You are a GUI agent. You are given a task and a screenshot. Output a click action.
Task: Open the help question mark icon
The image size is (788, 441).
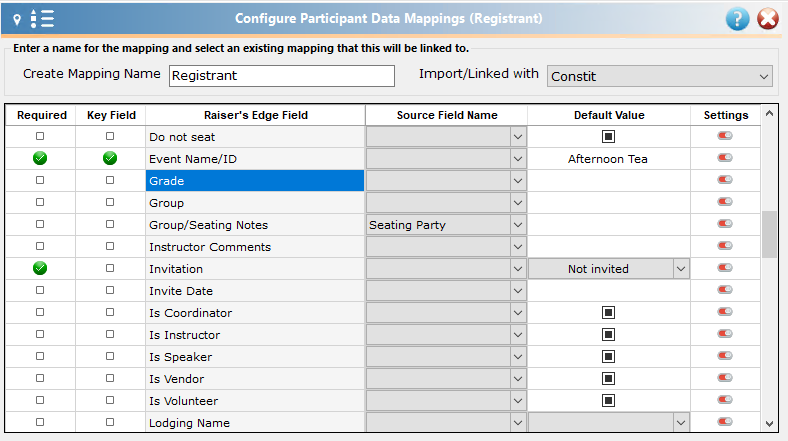[x=737, y=19]
